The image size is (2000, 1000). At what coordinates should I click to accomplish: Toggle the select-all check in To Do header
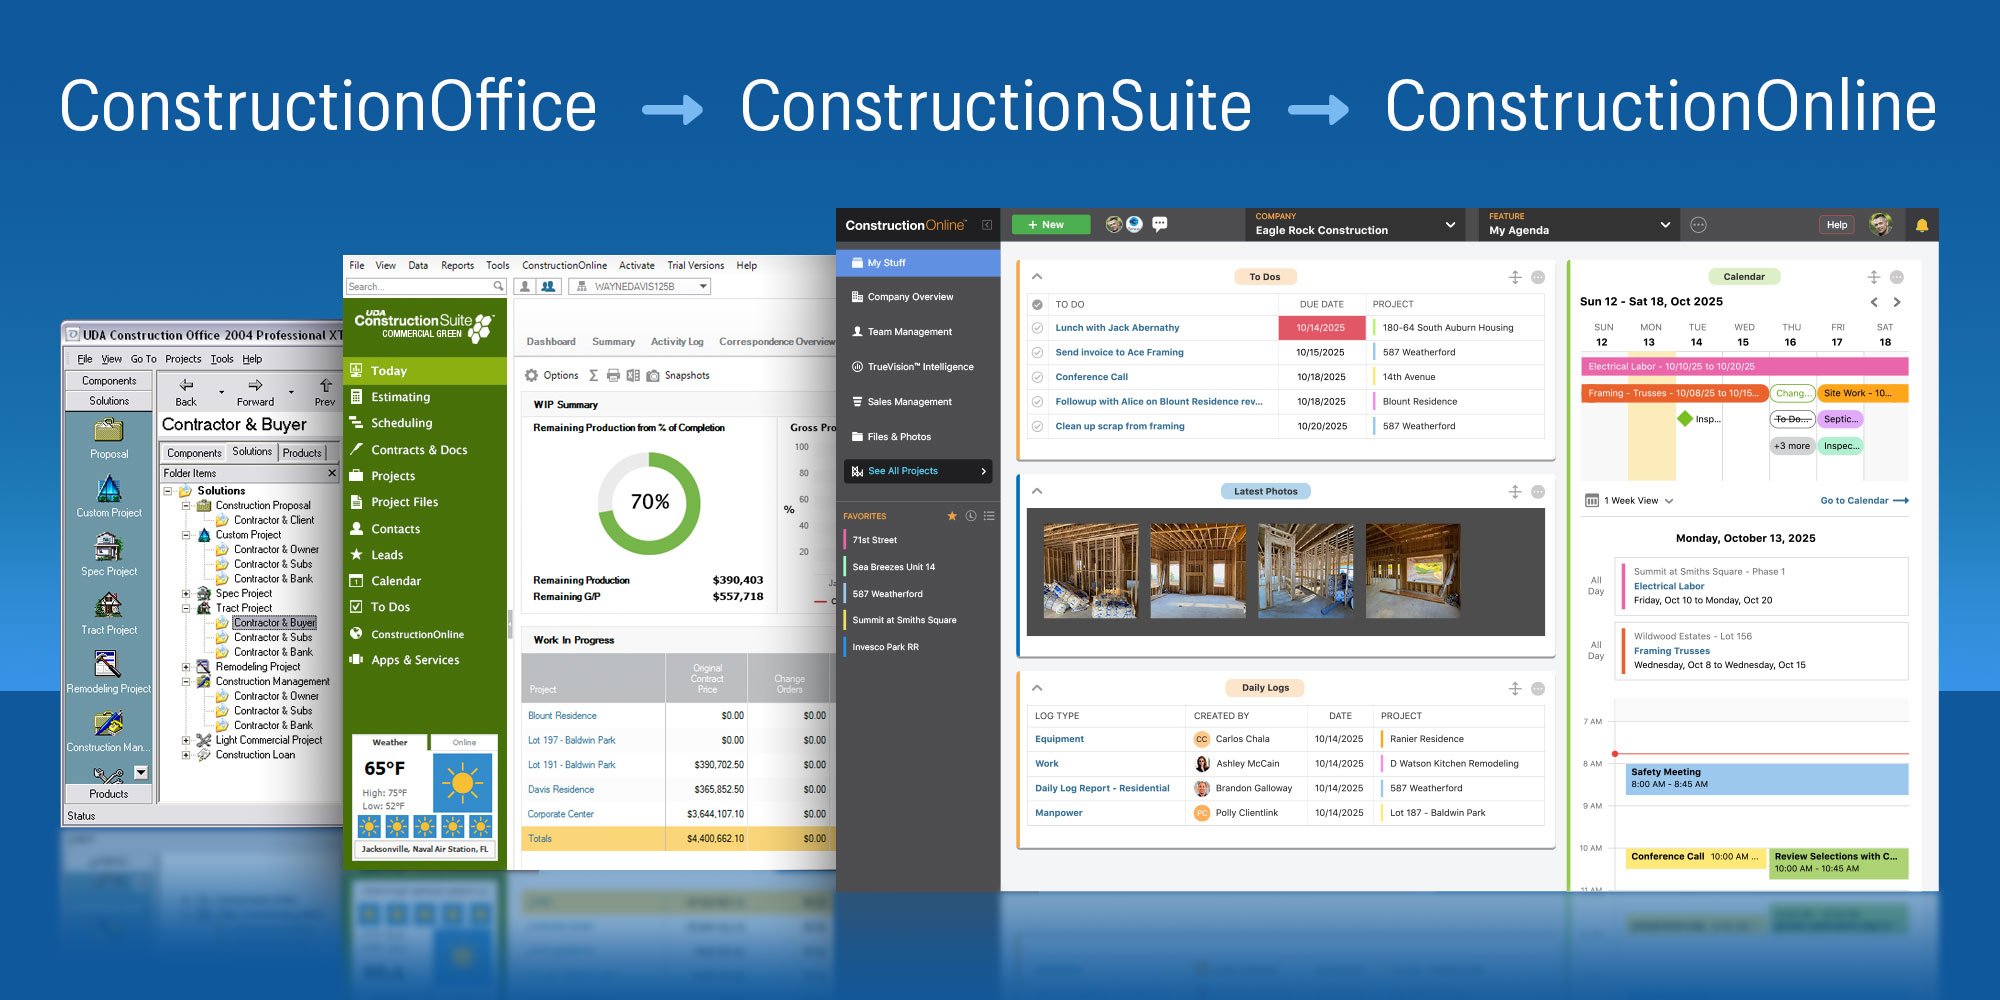[1037, 304]
